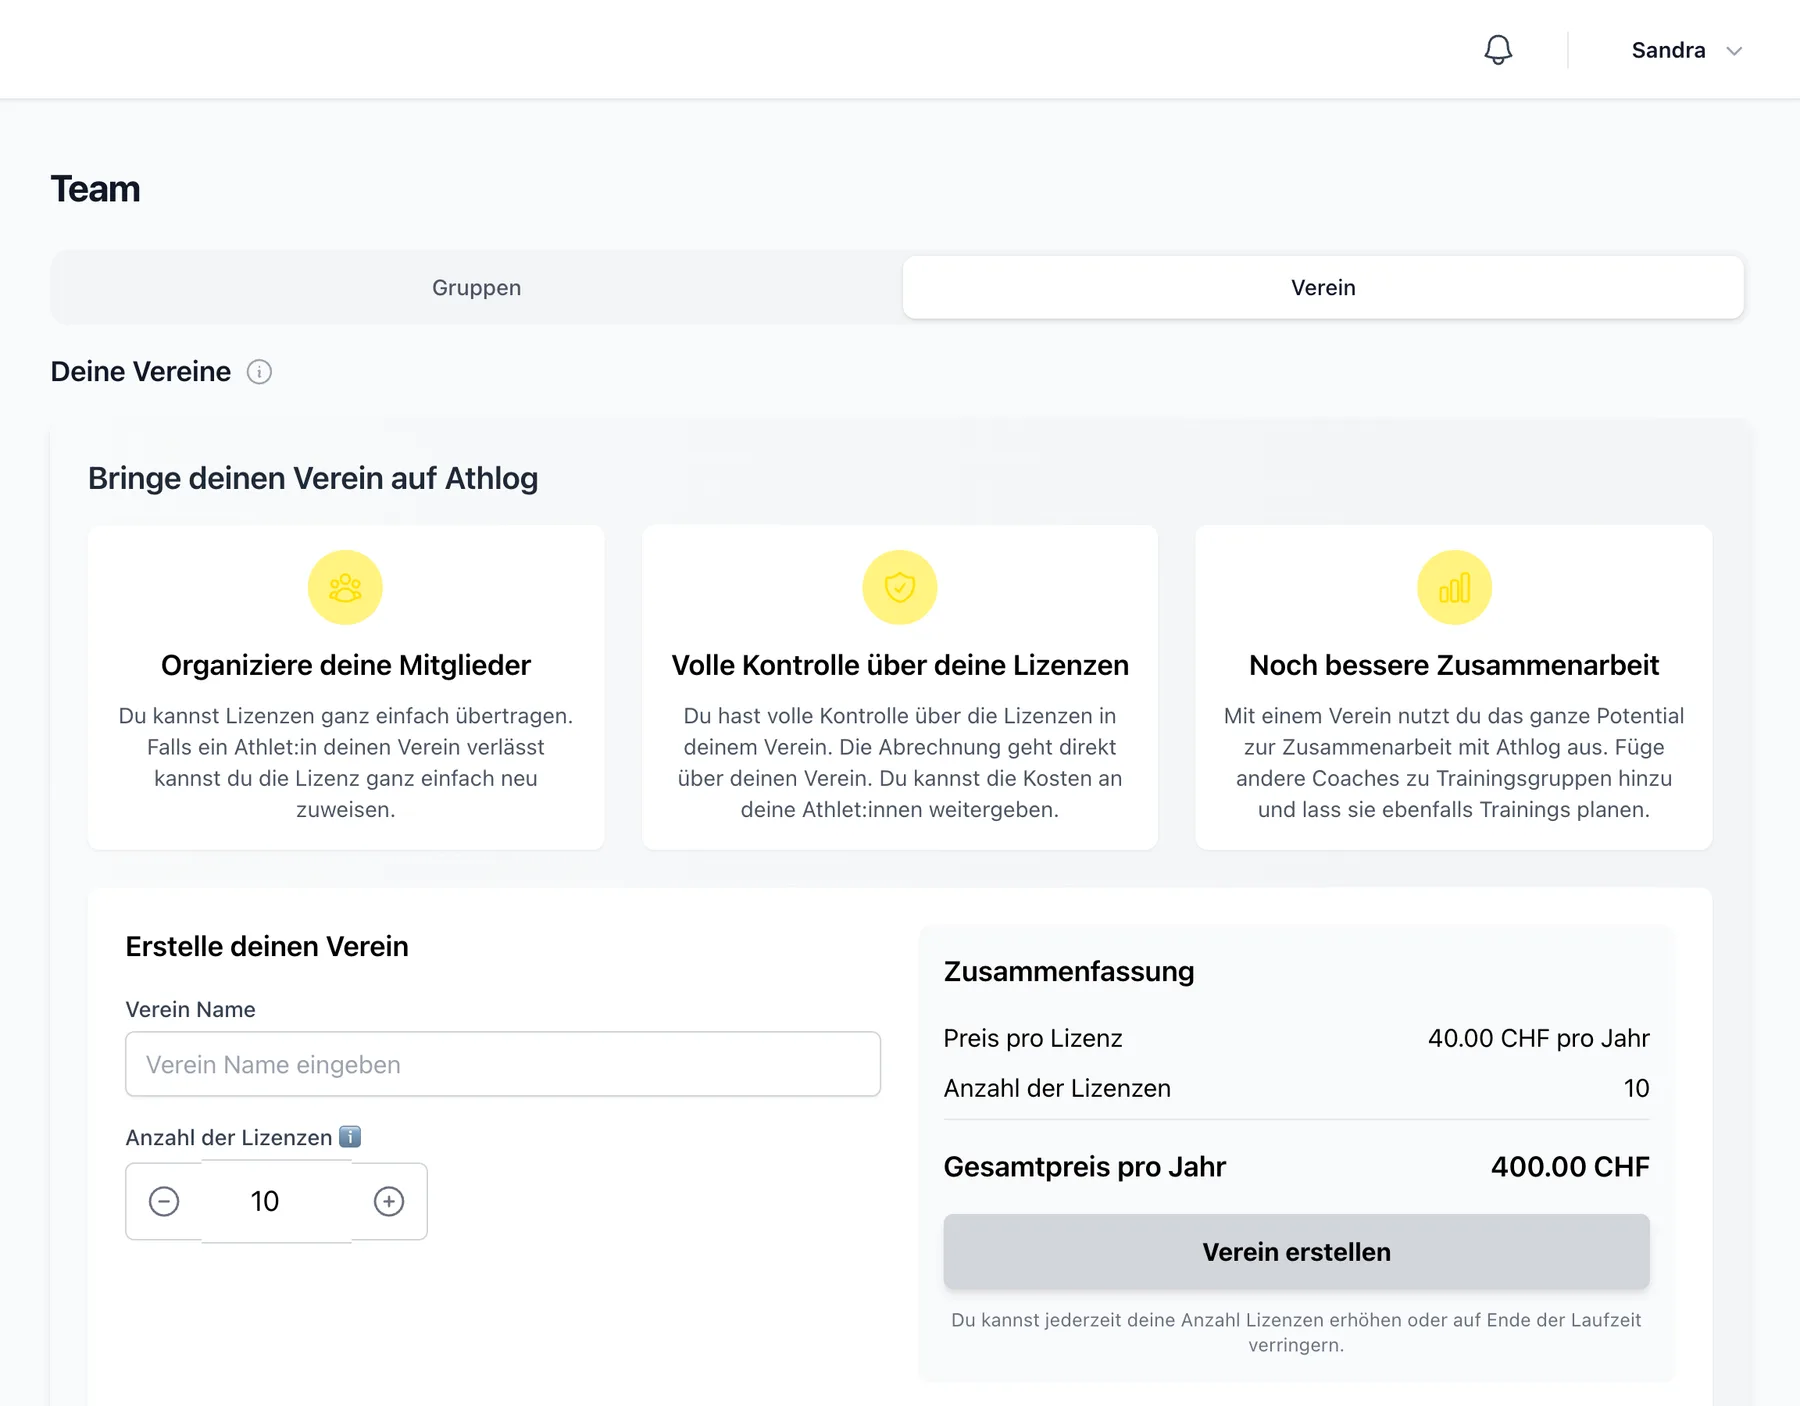Click the members group icon
Viewport: 1800px width, 1406px height.
pyautogui.click(x=345, y=587)
